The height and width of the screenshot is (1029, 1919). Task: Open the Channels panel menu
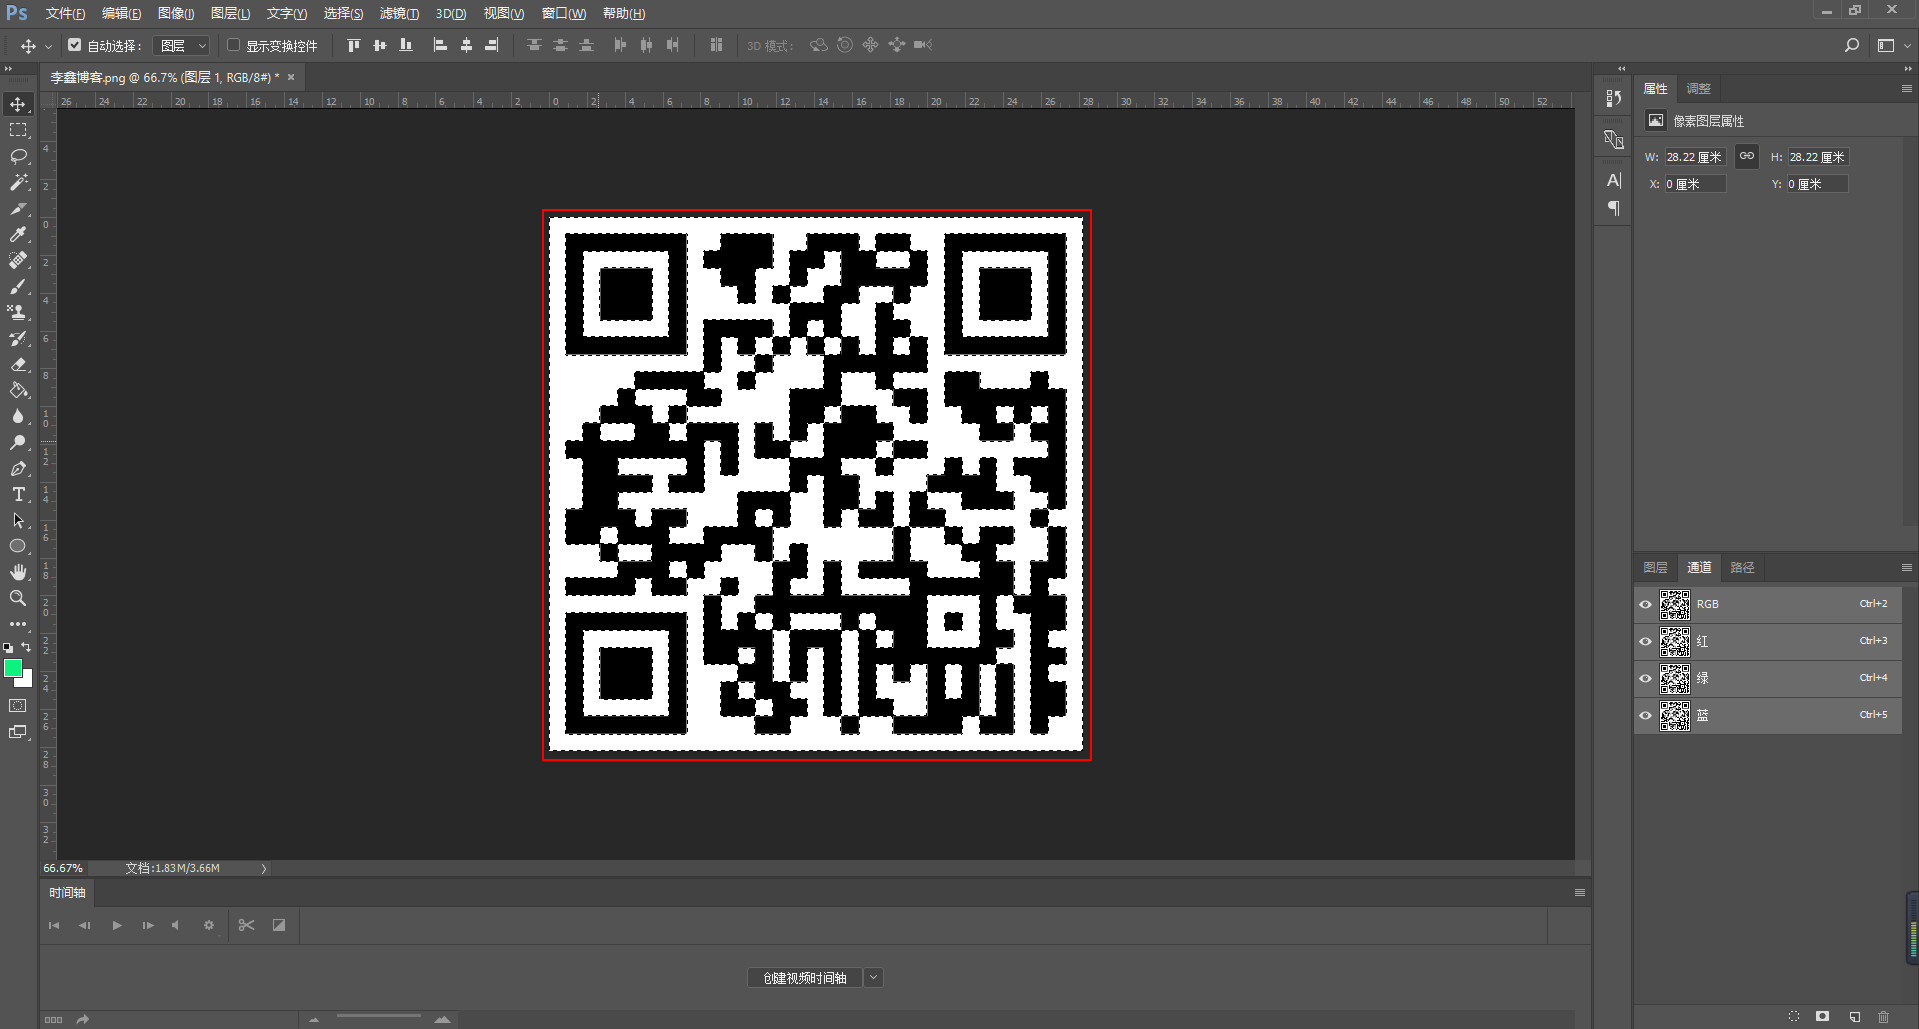pos(1906,567)
